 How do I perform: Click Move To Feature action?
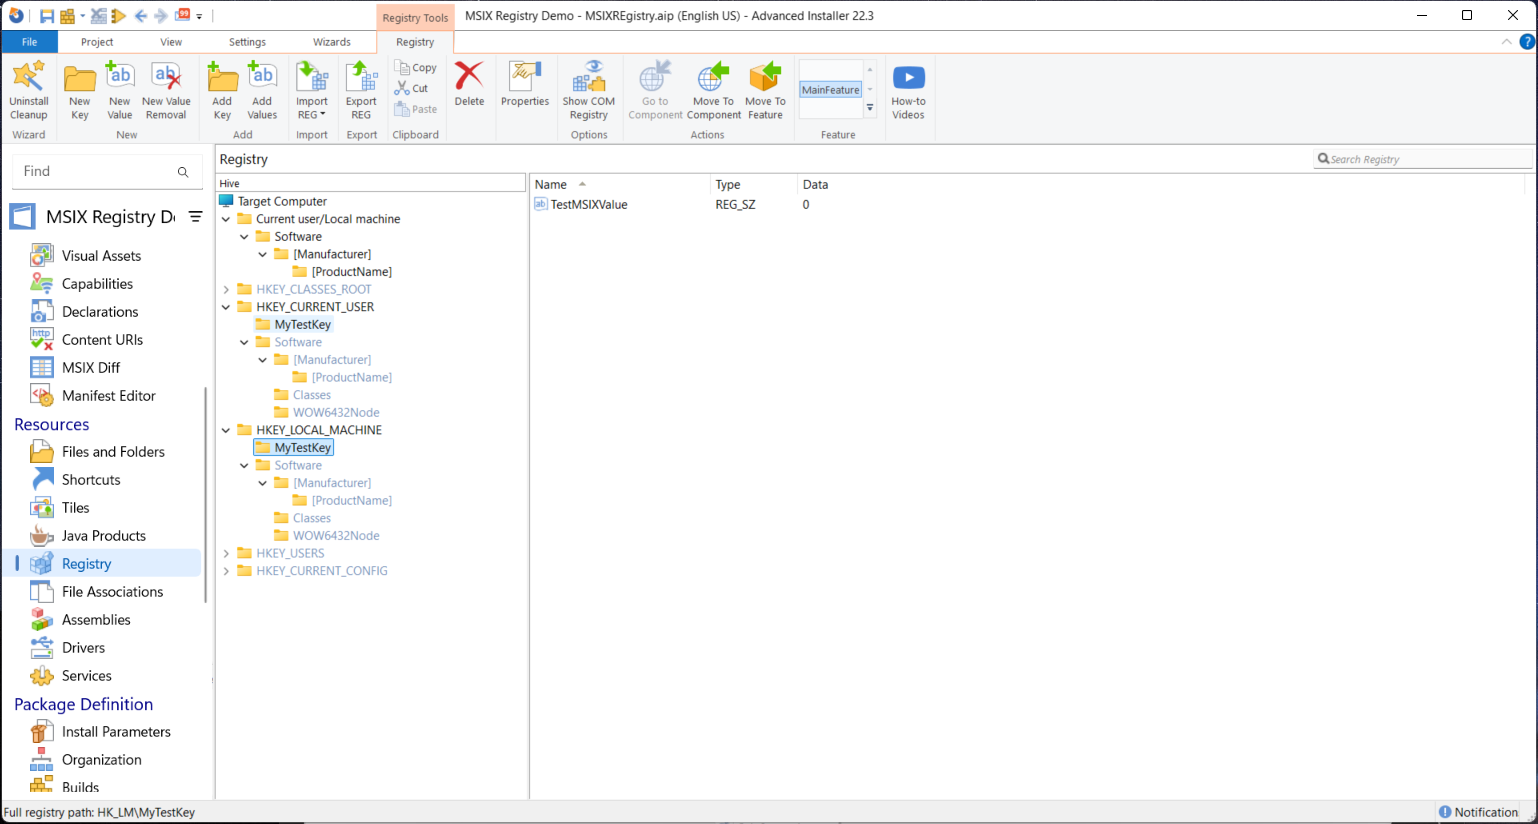[x=765, y=90]
